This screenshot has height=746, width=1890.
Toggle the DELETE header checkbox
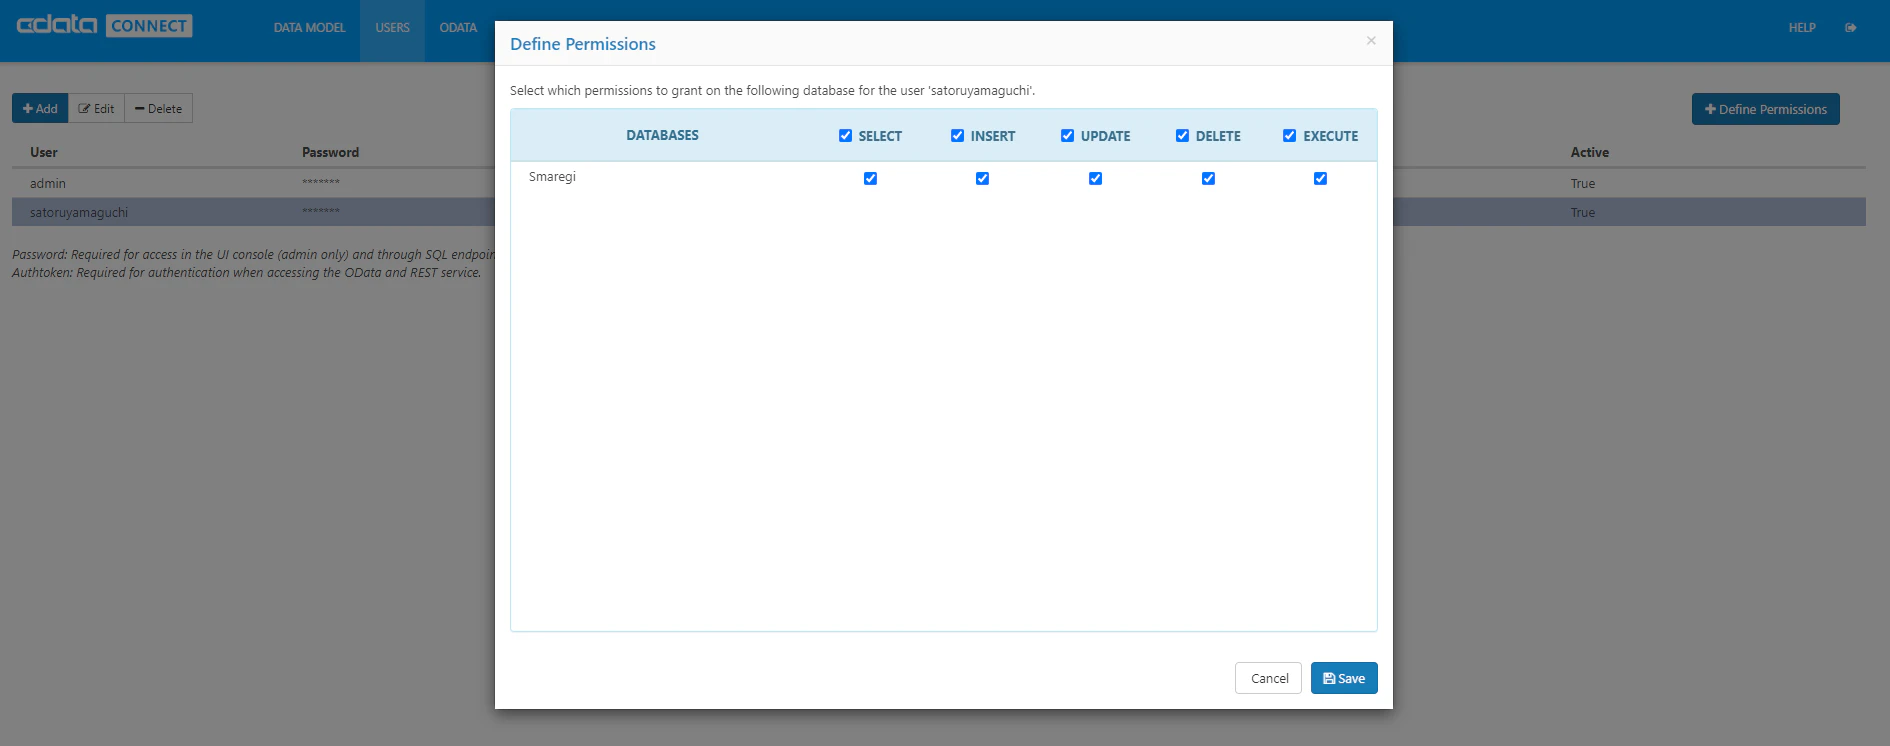pyautogui.click(x=1182, y=135)
